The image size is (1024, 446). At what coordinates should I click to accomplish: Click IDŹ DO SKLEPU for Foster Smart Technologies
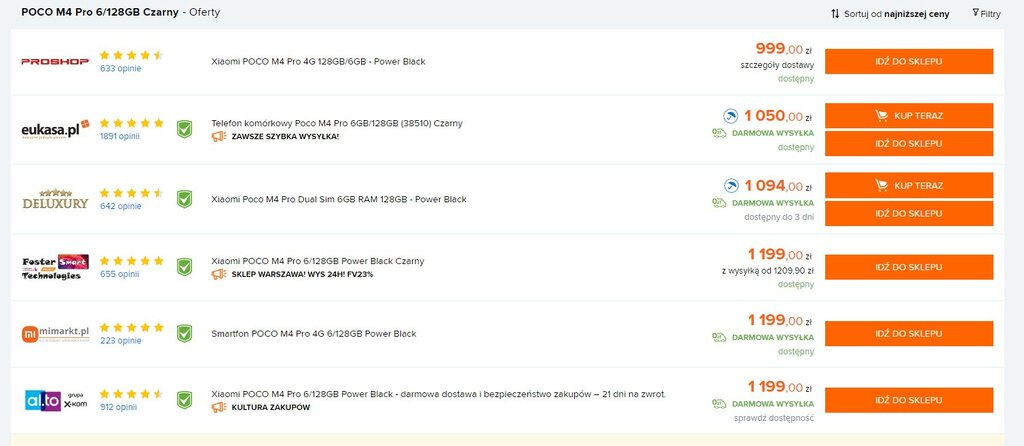908,267
